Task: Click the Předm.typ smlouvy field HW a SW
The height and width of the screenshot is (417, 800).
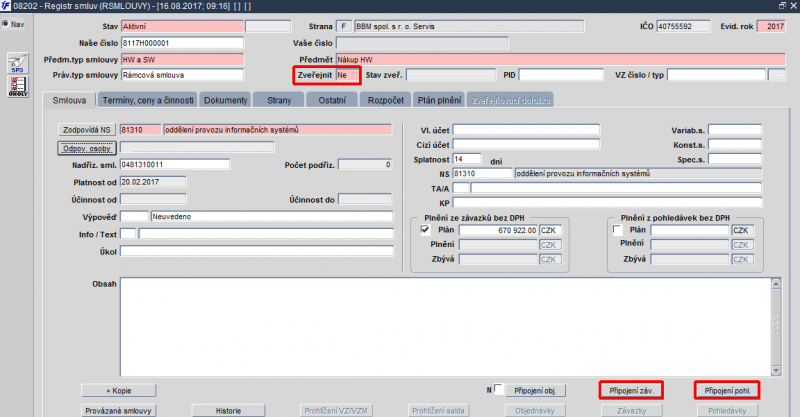Action: point(182,60)
